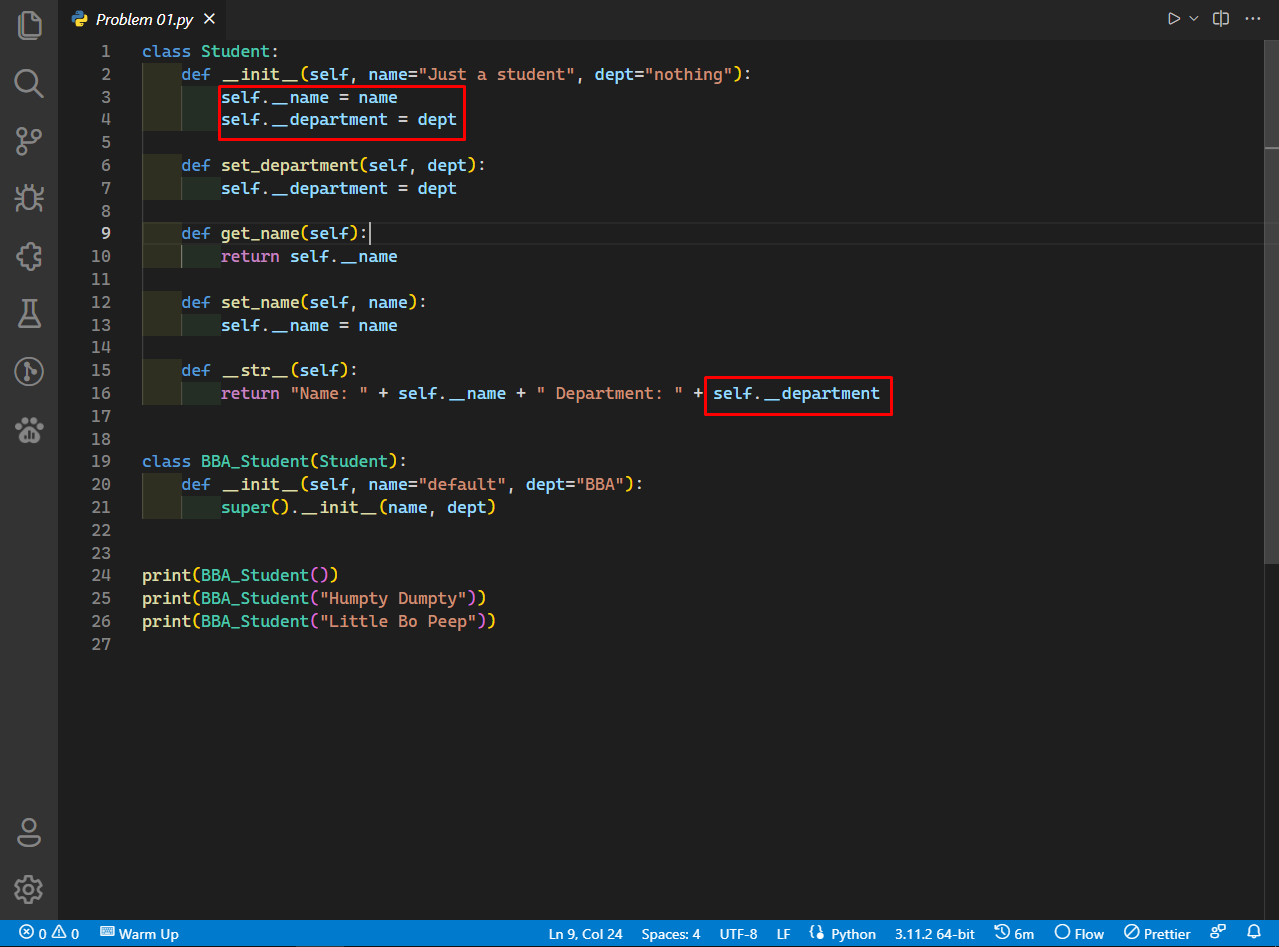This screenshot has width=1279, height=947.
Task: Open the Source Control panel
Action: 29,141
